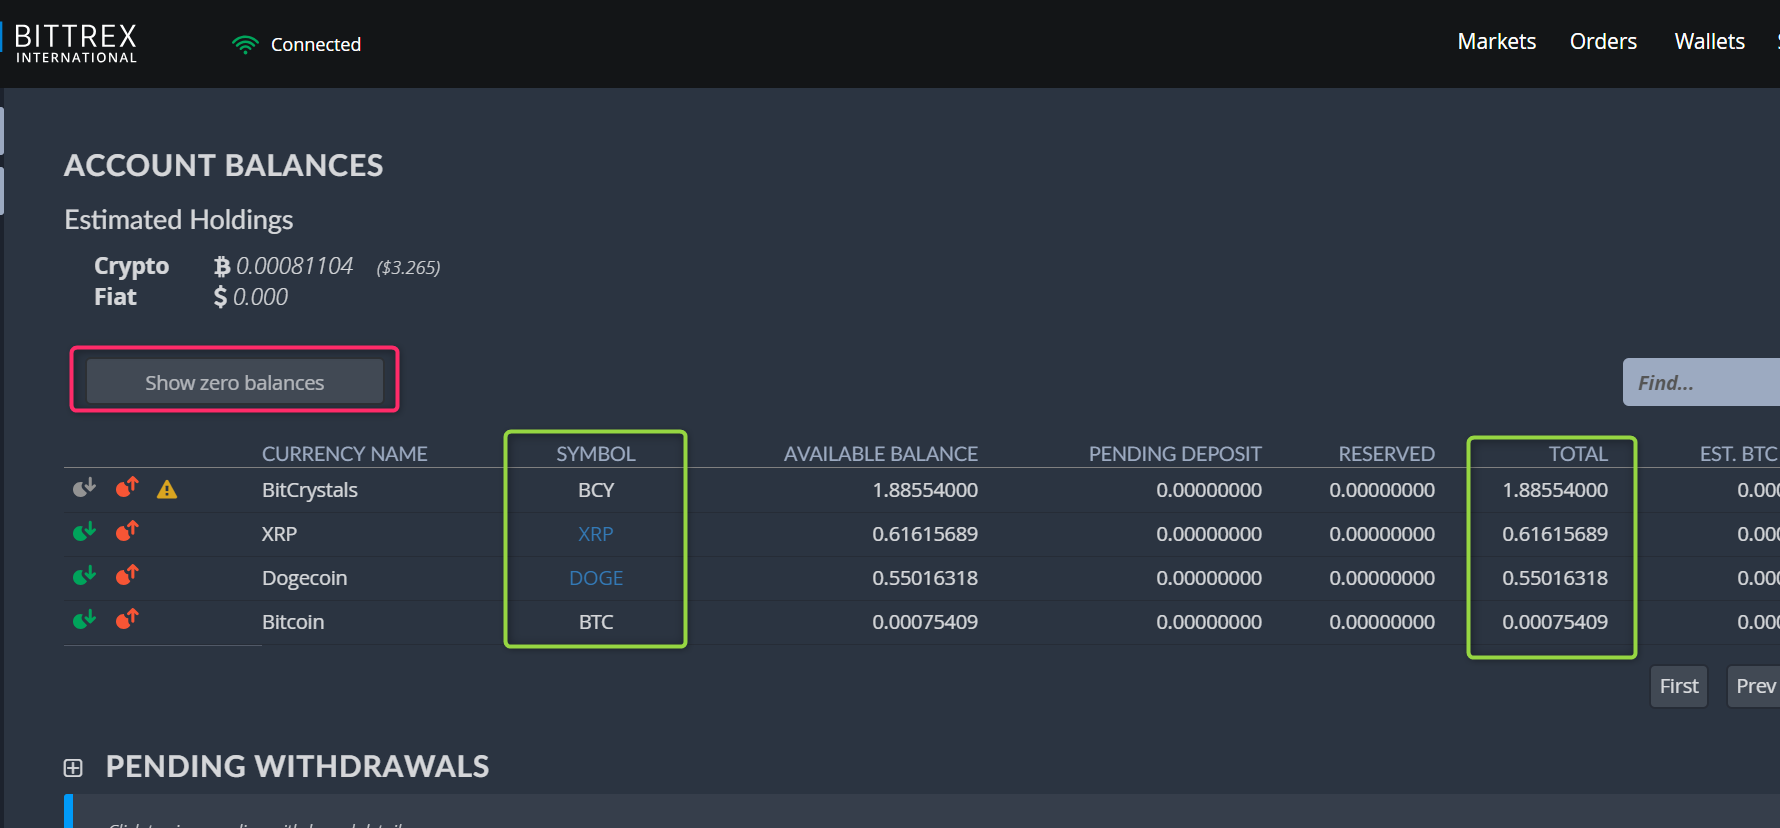1780x828 pixels.
Task: Open the Markets menu
Action: [x=1496, y=42]
